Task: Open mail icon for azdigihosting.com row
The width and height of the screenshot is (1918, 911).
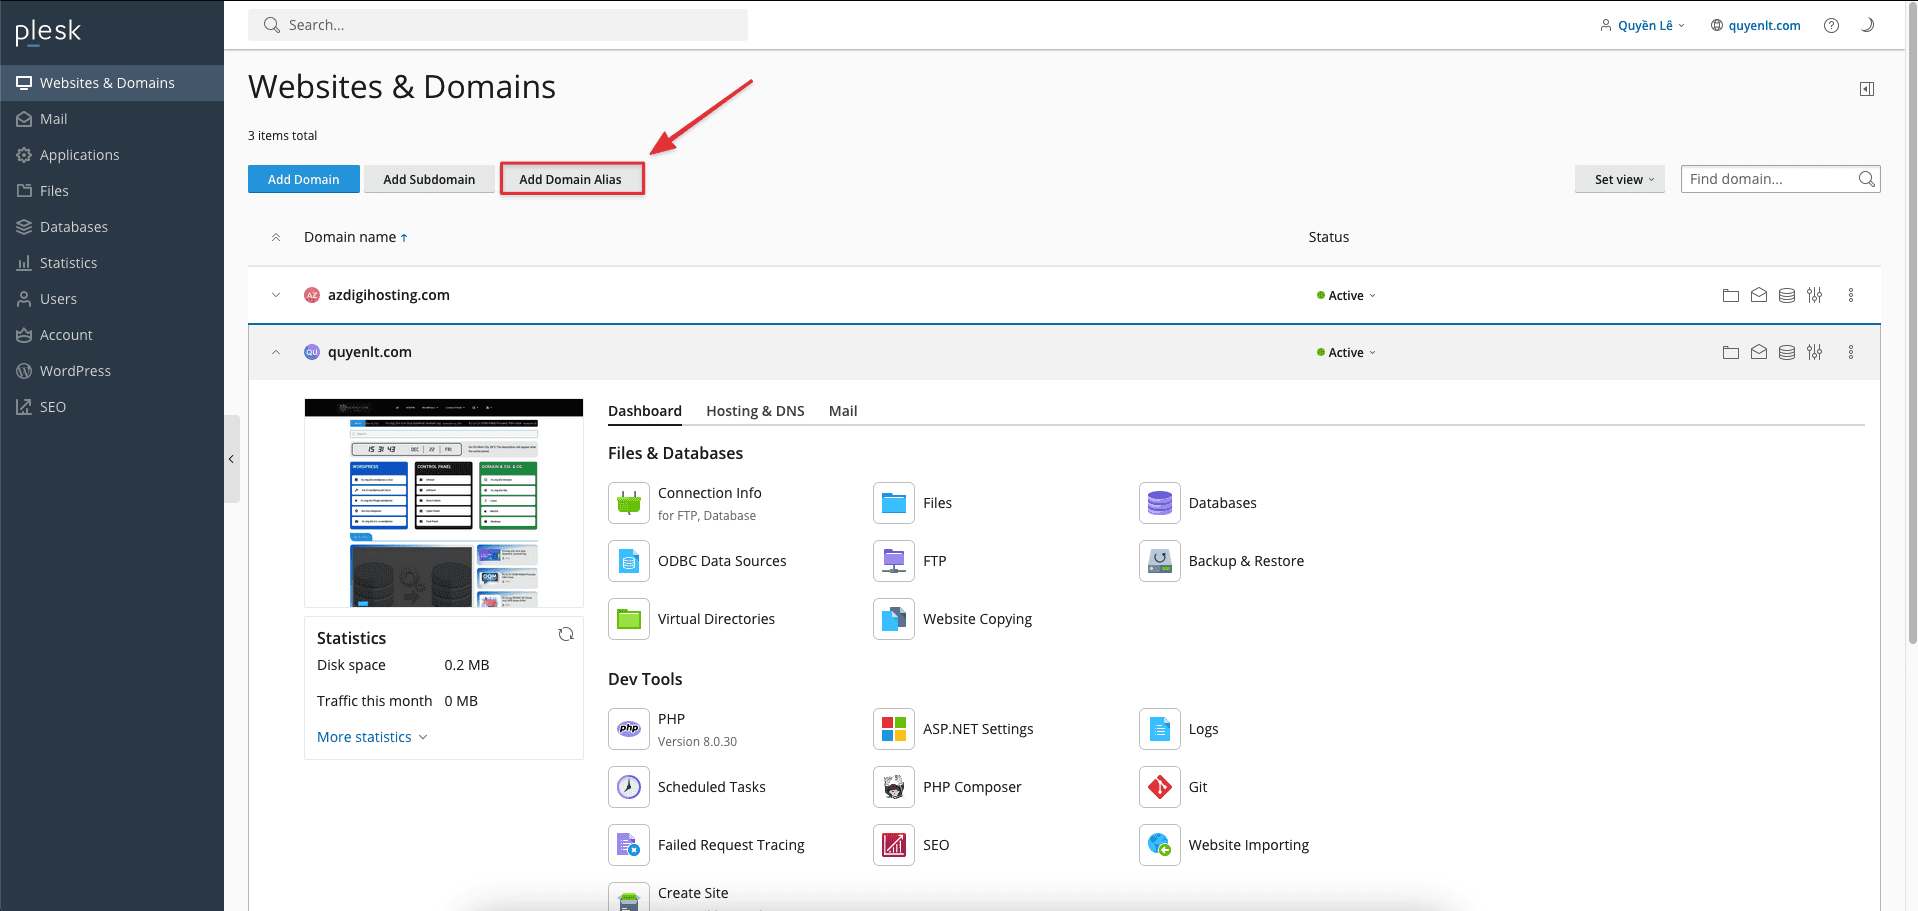Action: (1758, 295)
